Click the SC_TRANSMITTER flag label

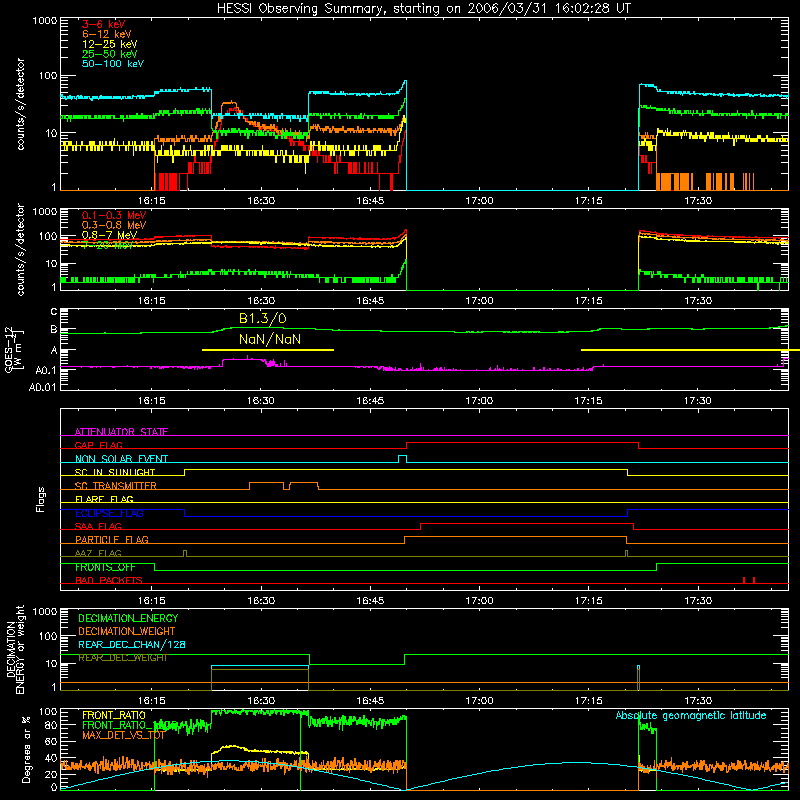click(x=116, y=486)
